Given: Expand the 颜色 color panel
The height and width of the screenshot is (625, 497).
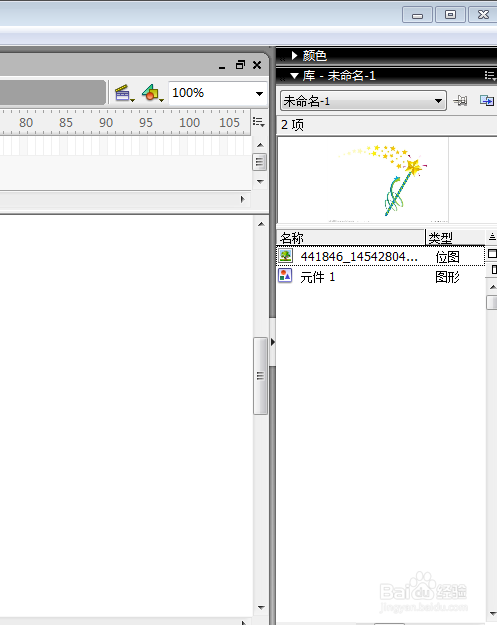Looking at the screenshot, I should click(x=295, y=55).
